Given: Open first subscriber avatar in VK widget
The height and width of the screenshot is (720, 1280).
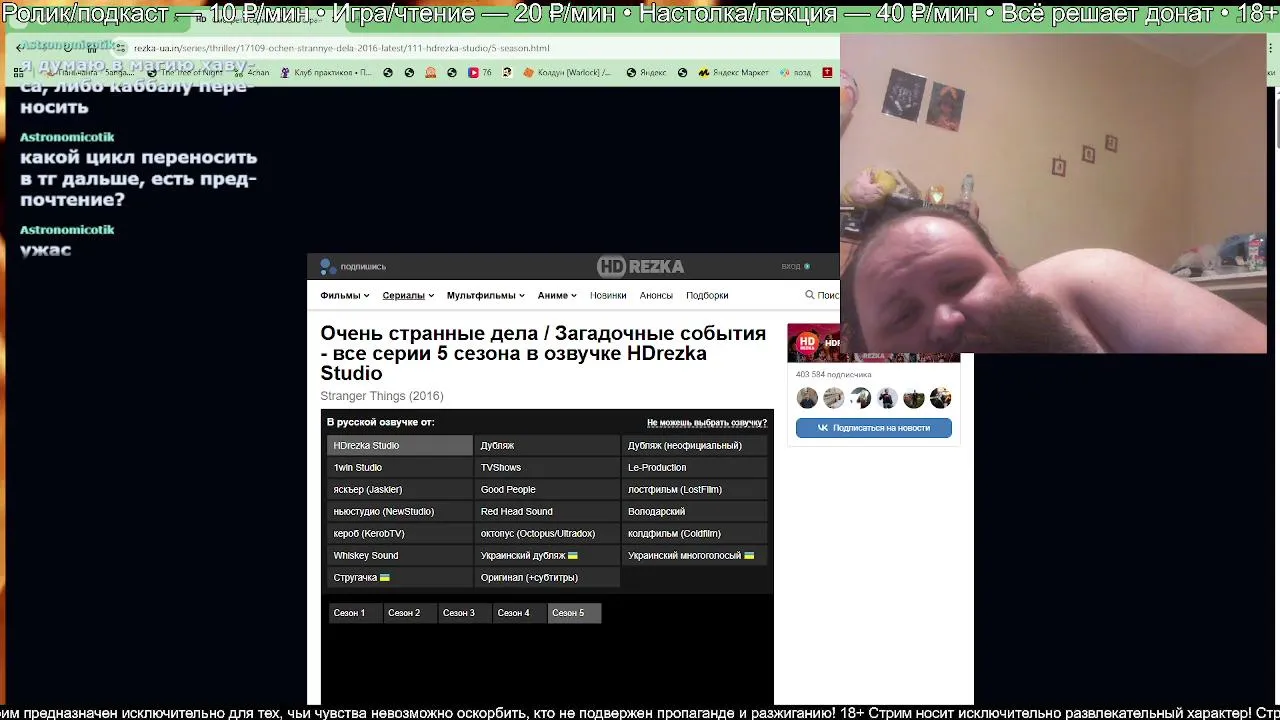Looking at the screenshot, I should 807,398.
